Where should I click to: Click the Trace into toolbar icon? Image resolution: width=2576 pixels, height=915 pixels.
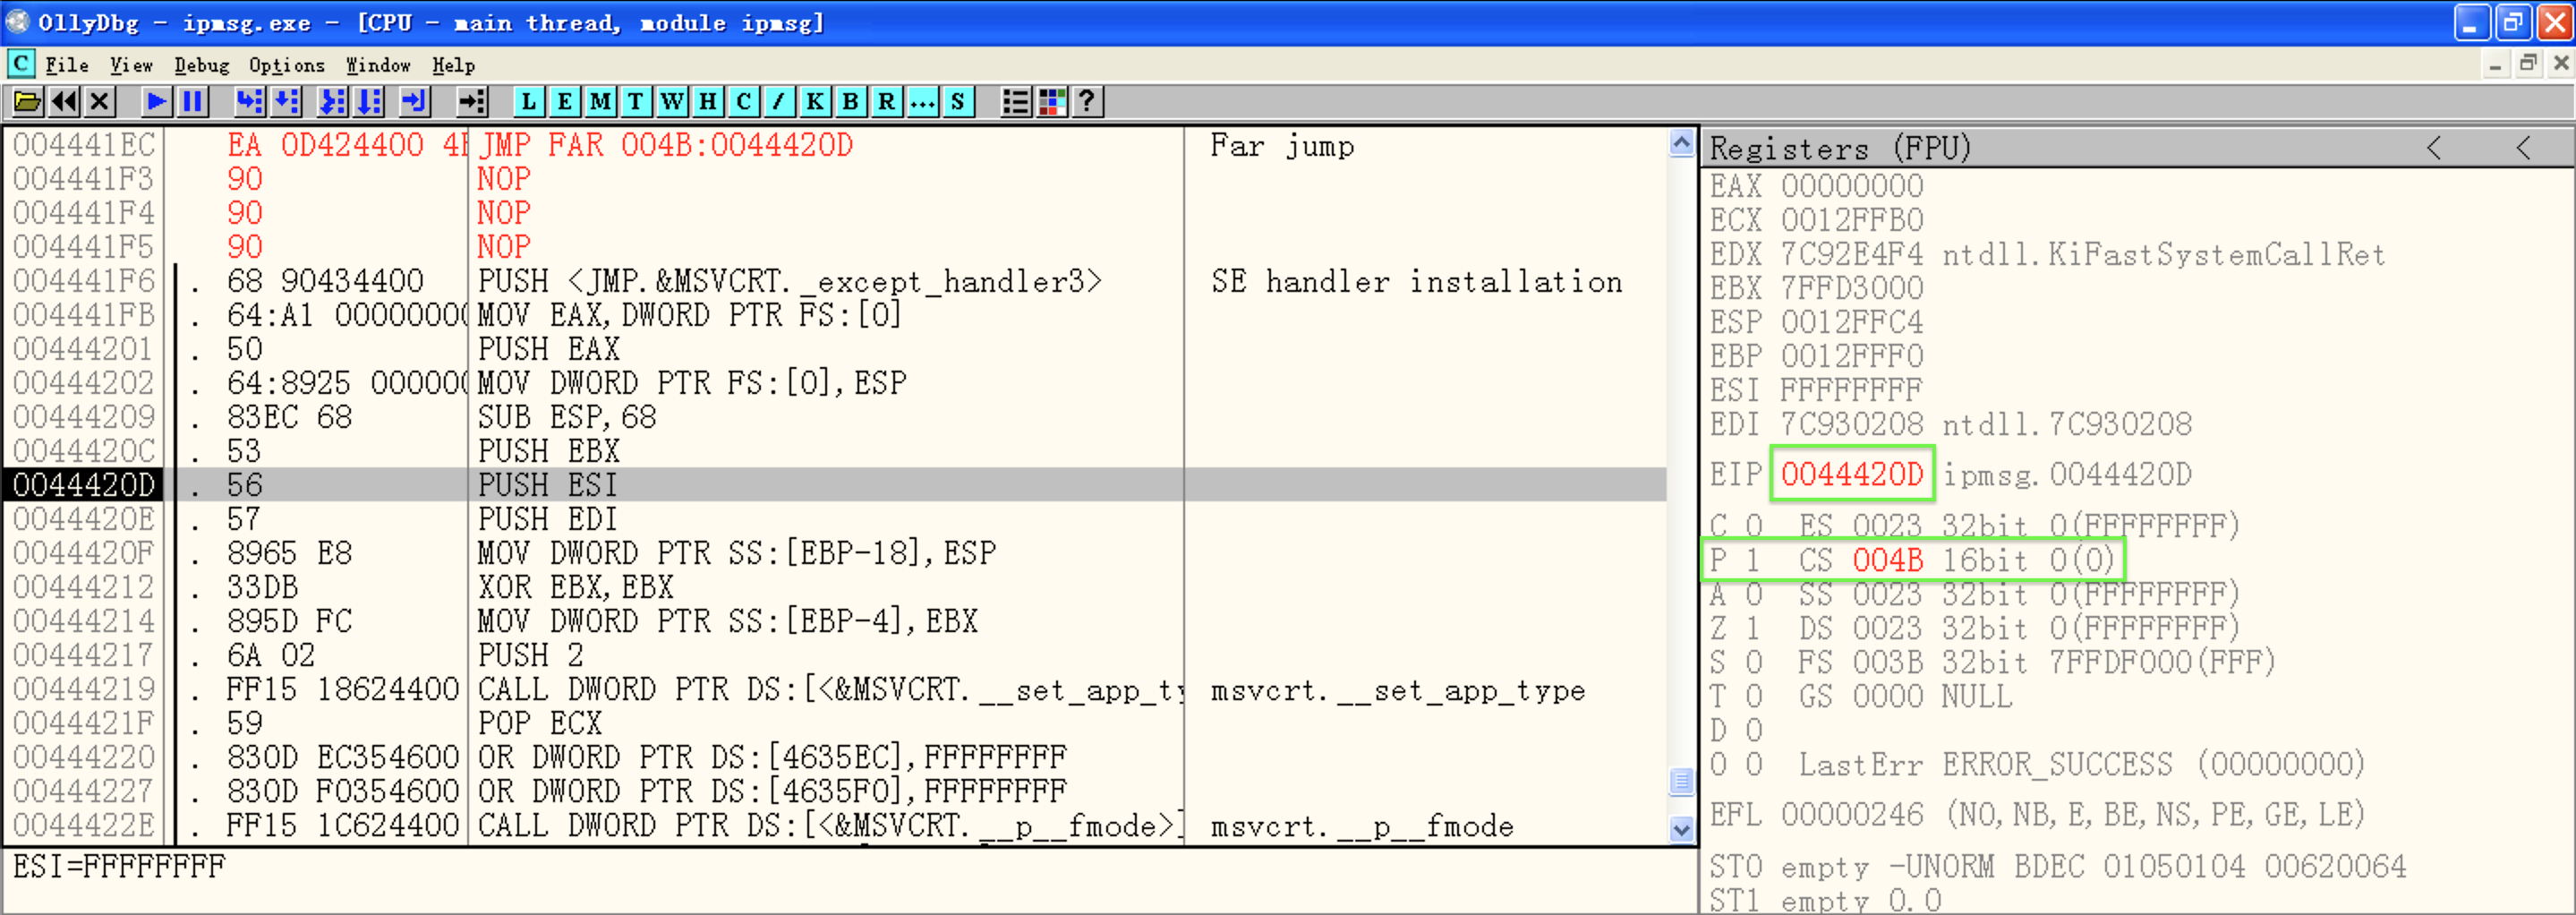tap(332, 101)
